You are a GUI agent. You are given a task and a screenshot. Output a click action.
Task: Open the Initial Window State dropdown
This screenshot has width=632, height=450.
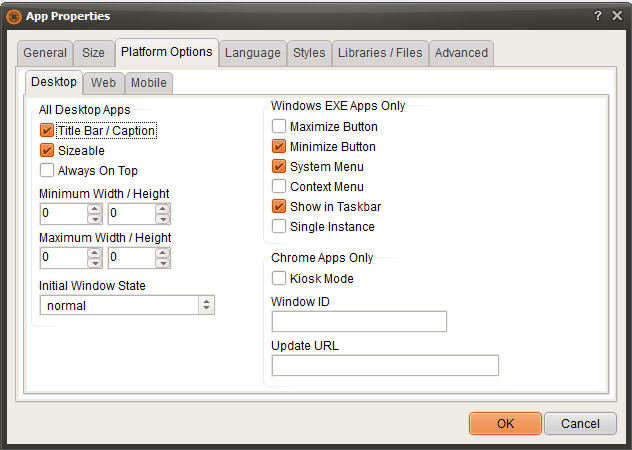point(206,306)
